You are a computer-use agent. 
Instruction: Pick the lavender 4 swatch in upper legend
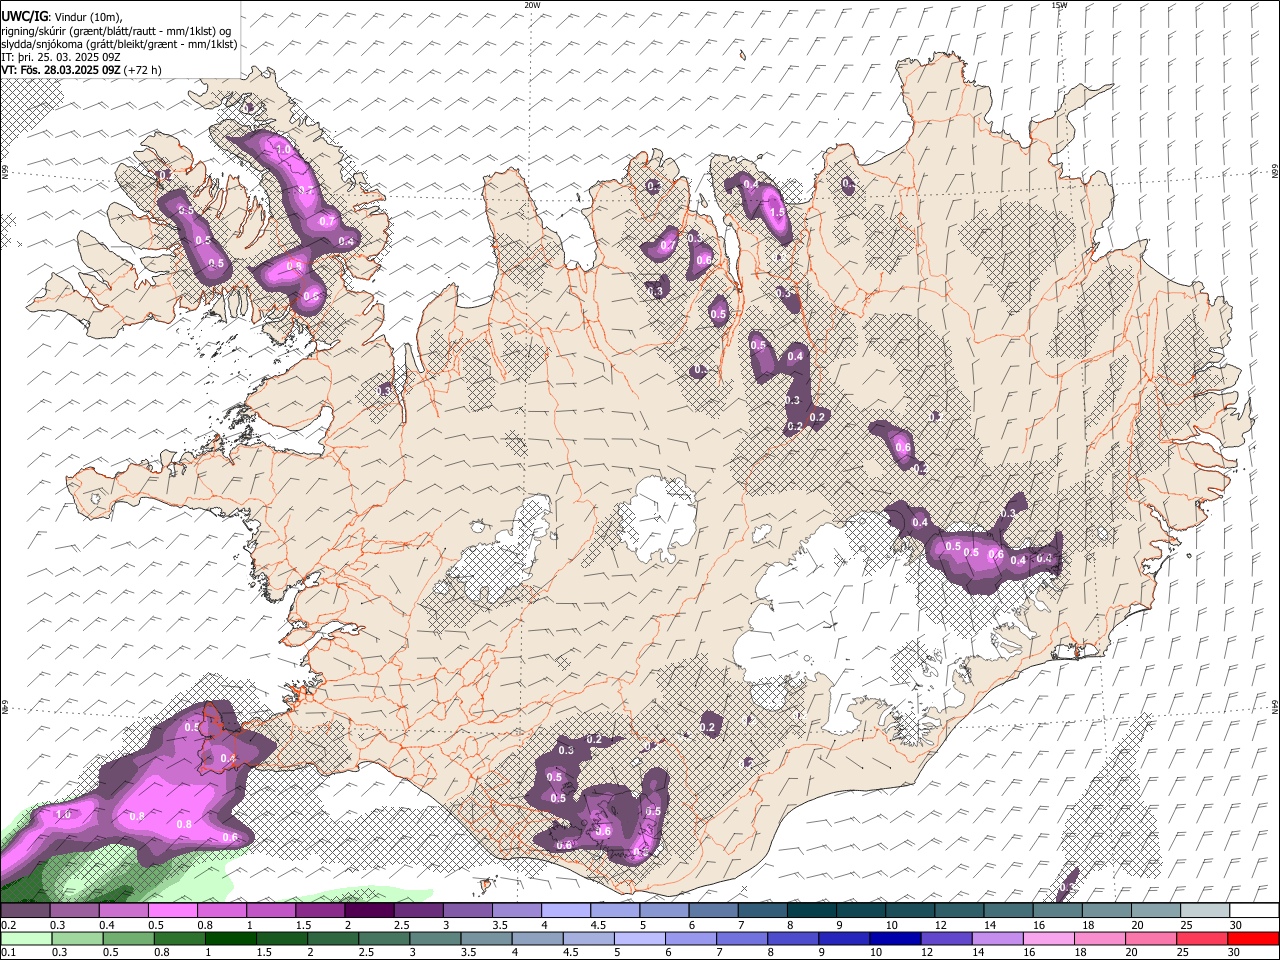566,911
